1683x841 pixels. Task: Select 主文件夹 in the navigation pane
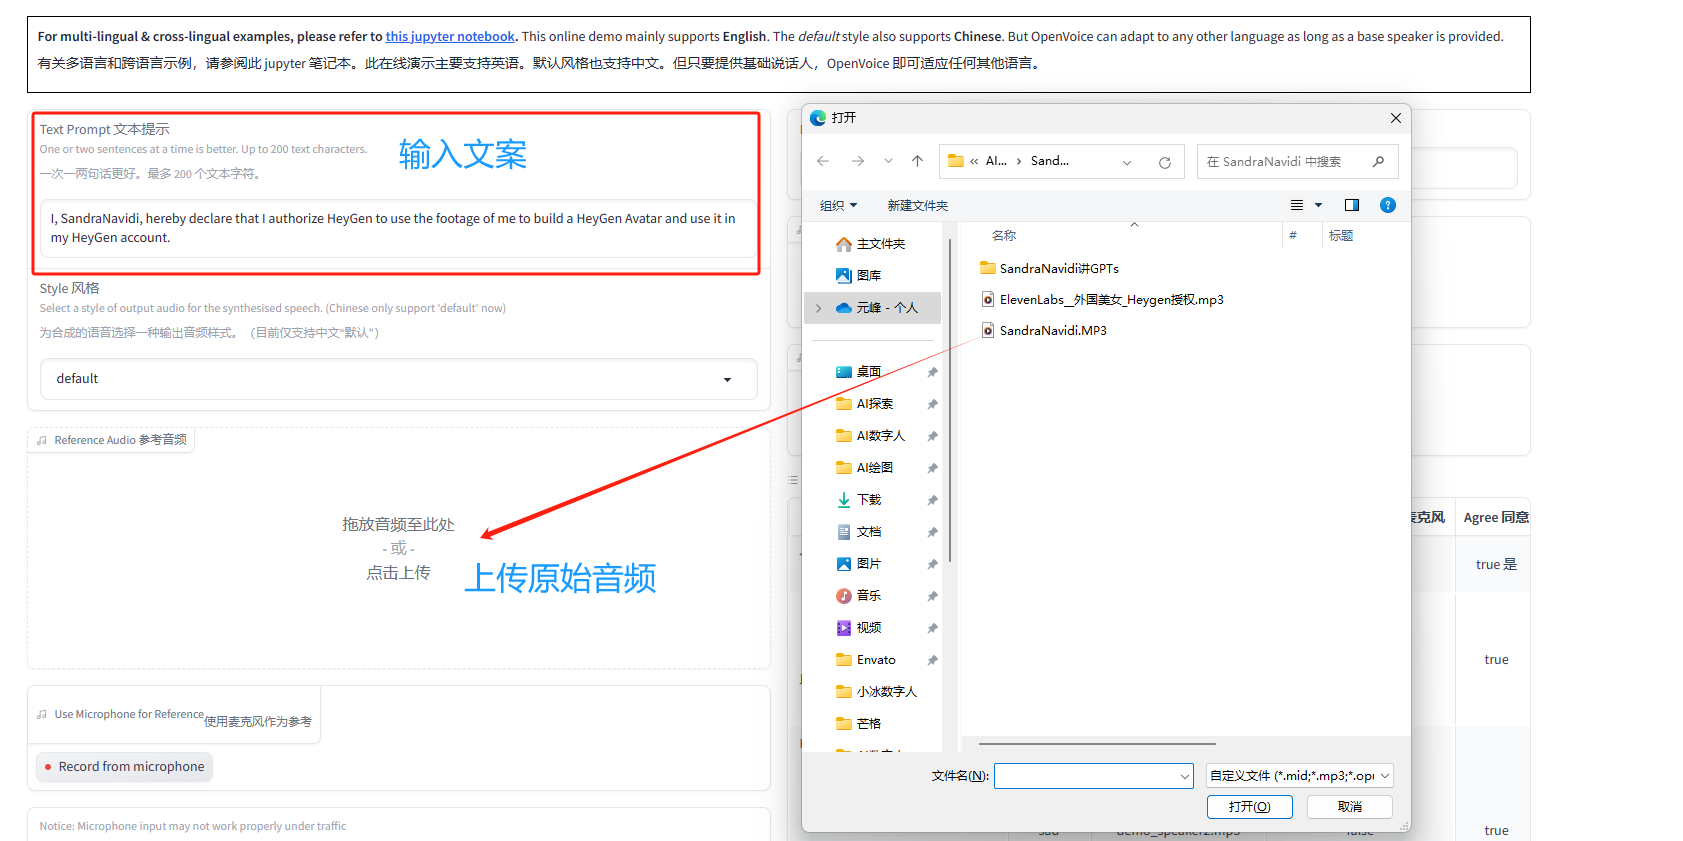pos(872,244)
